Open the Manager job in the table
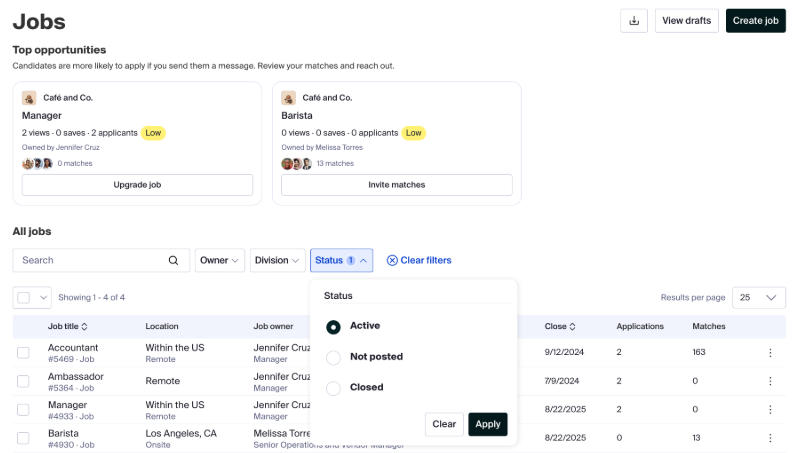This screenshot has height=453, width=805. (x=67, y=405)
